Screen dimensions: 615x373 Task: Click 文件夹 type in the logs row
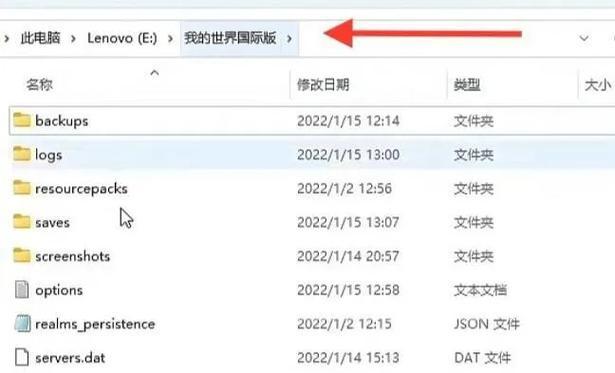[474, 155]
